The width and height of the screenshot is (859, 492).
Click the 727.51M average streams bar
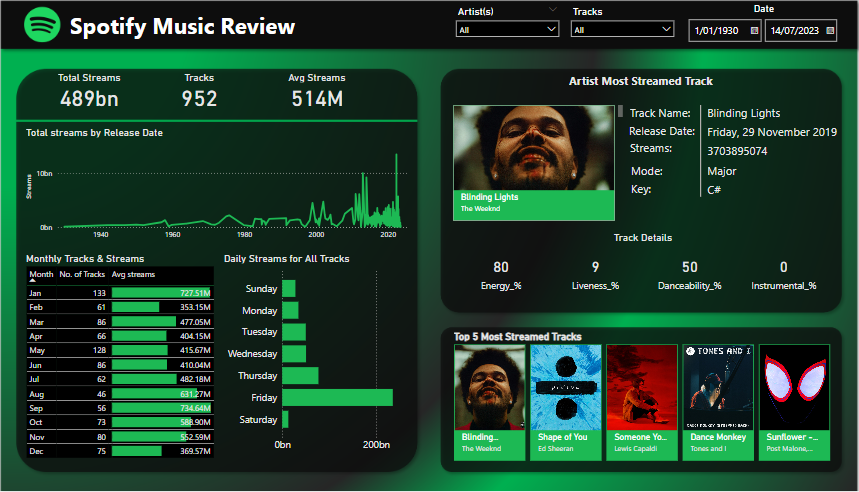[161, 293]
